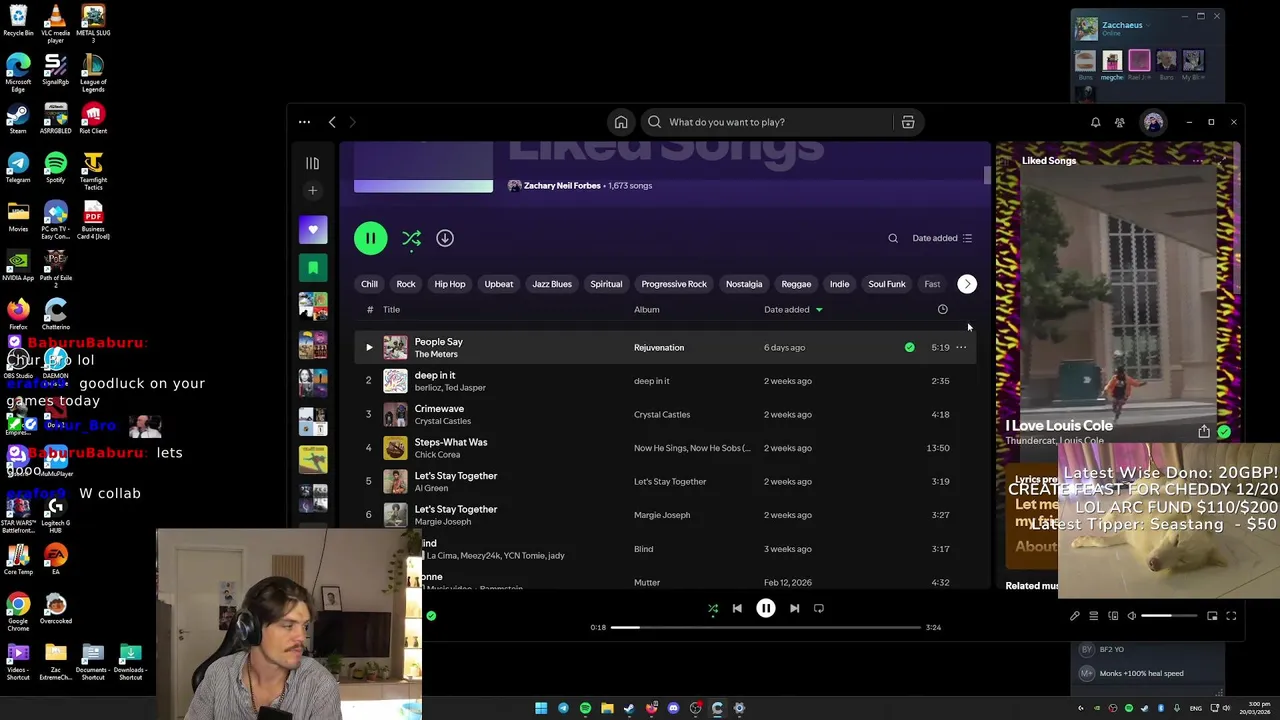Filter by Progressive Rock chip

(x=674, y=284)
